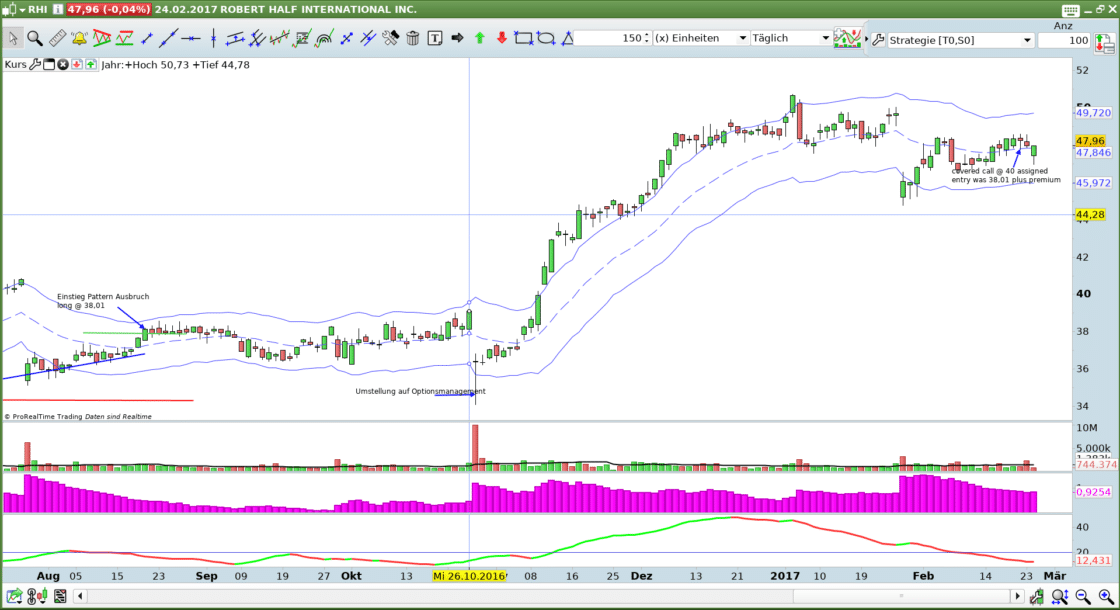Select the parallel channel tool
Image resolution: width=1120 pixels, height=610 pixels.
(x=235, y=38)
